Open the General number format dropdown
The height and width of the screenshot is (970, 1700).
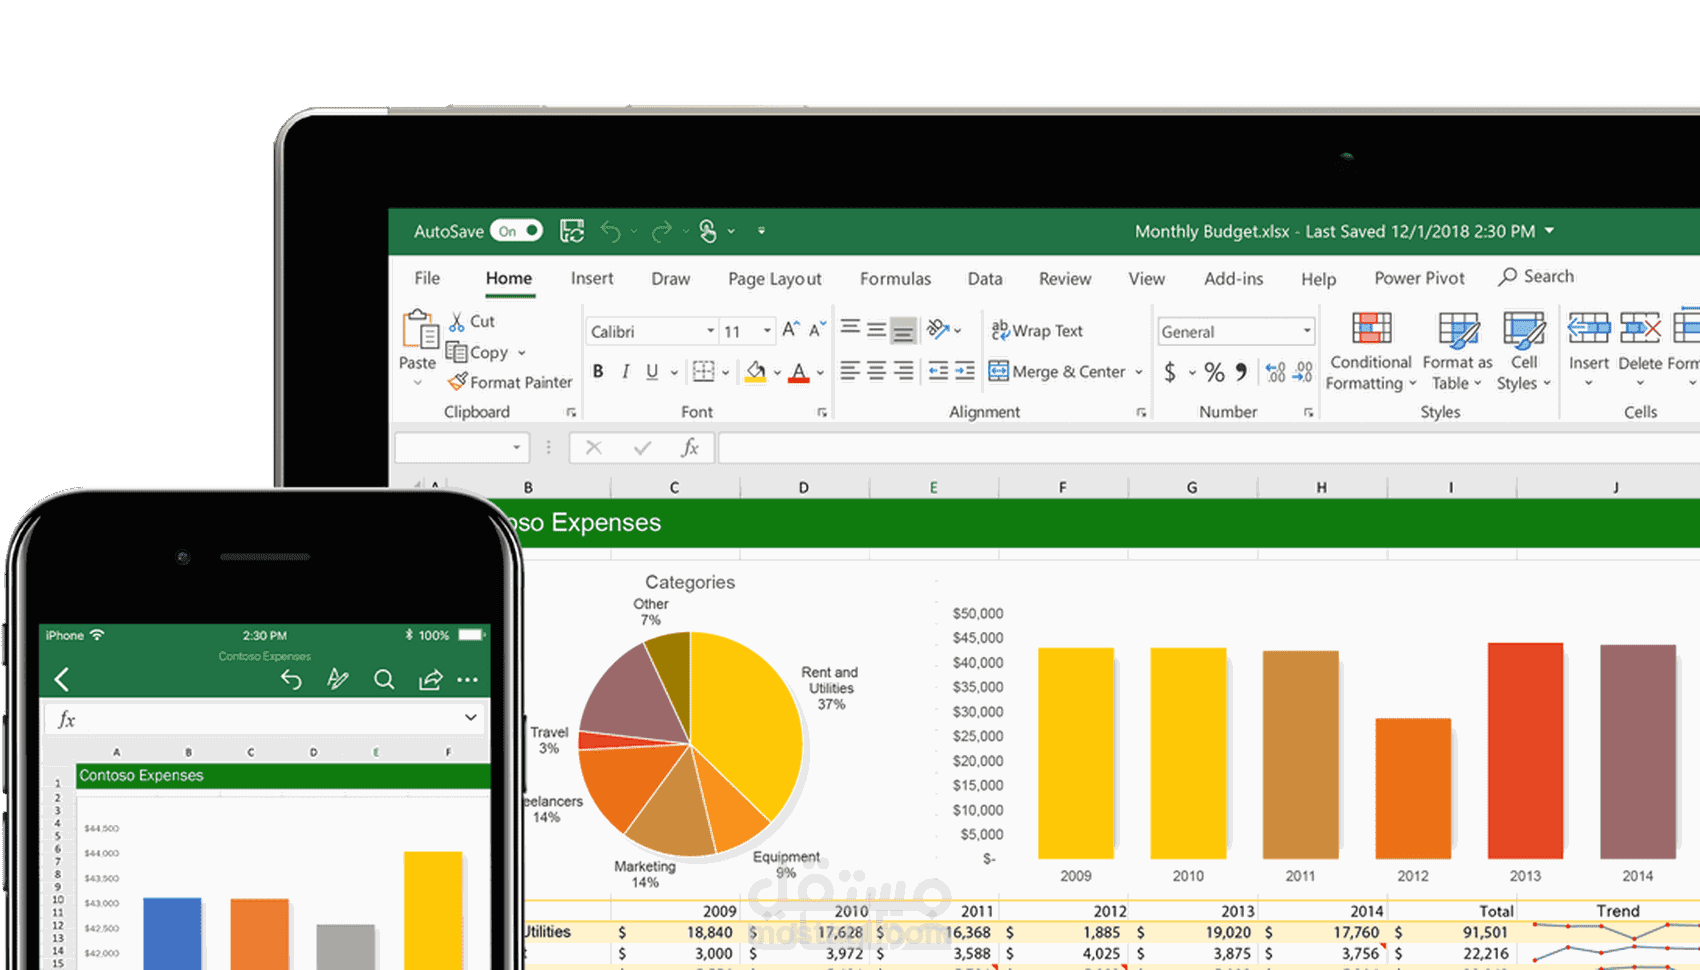(1306, 331)
